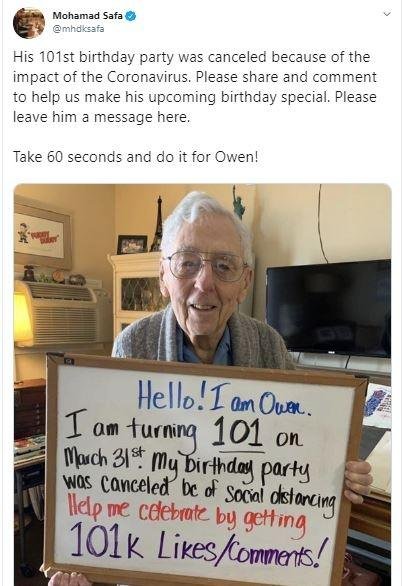Click the 'Hello! I am Owen.' whiteboard text

(224, 400)
